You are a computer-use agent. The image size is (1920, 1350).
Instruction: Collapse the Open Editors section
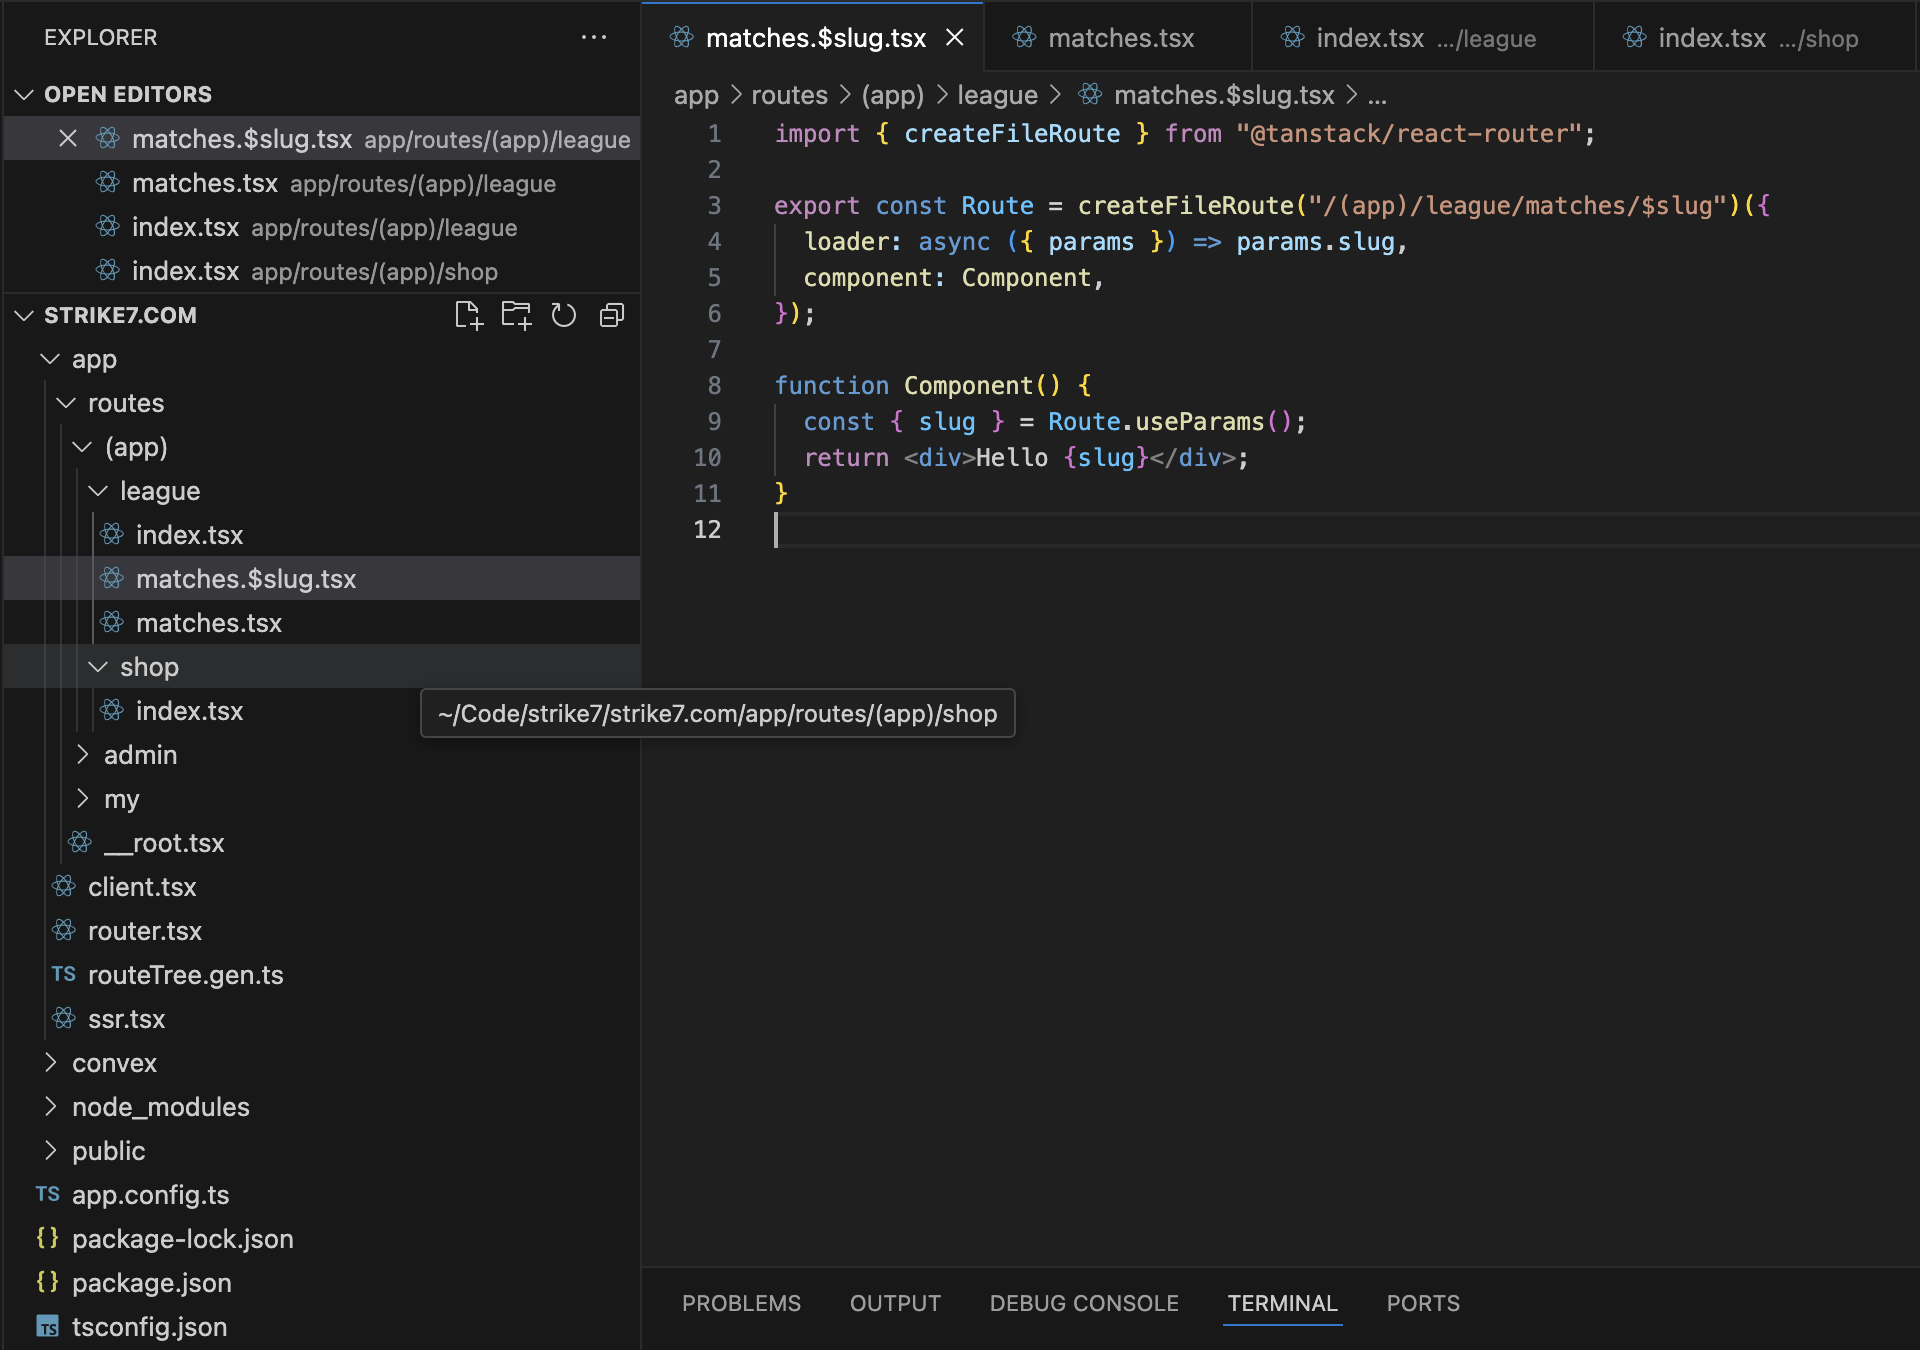[24, 94]
